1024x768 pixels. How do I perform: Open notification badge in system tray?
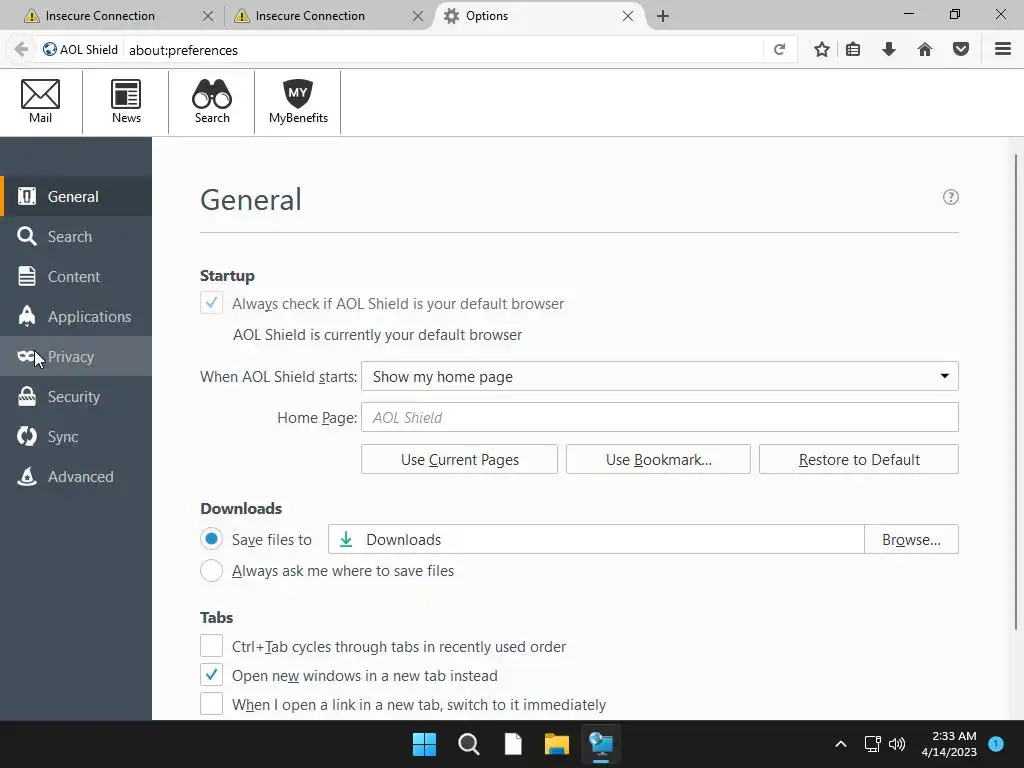click(996, 744)
